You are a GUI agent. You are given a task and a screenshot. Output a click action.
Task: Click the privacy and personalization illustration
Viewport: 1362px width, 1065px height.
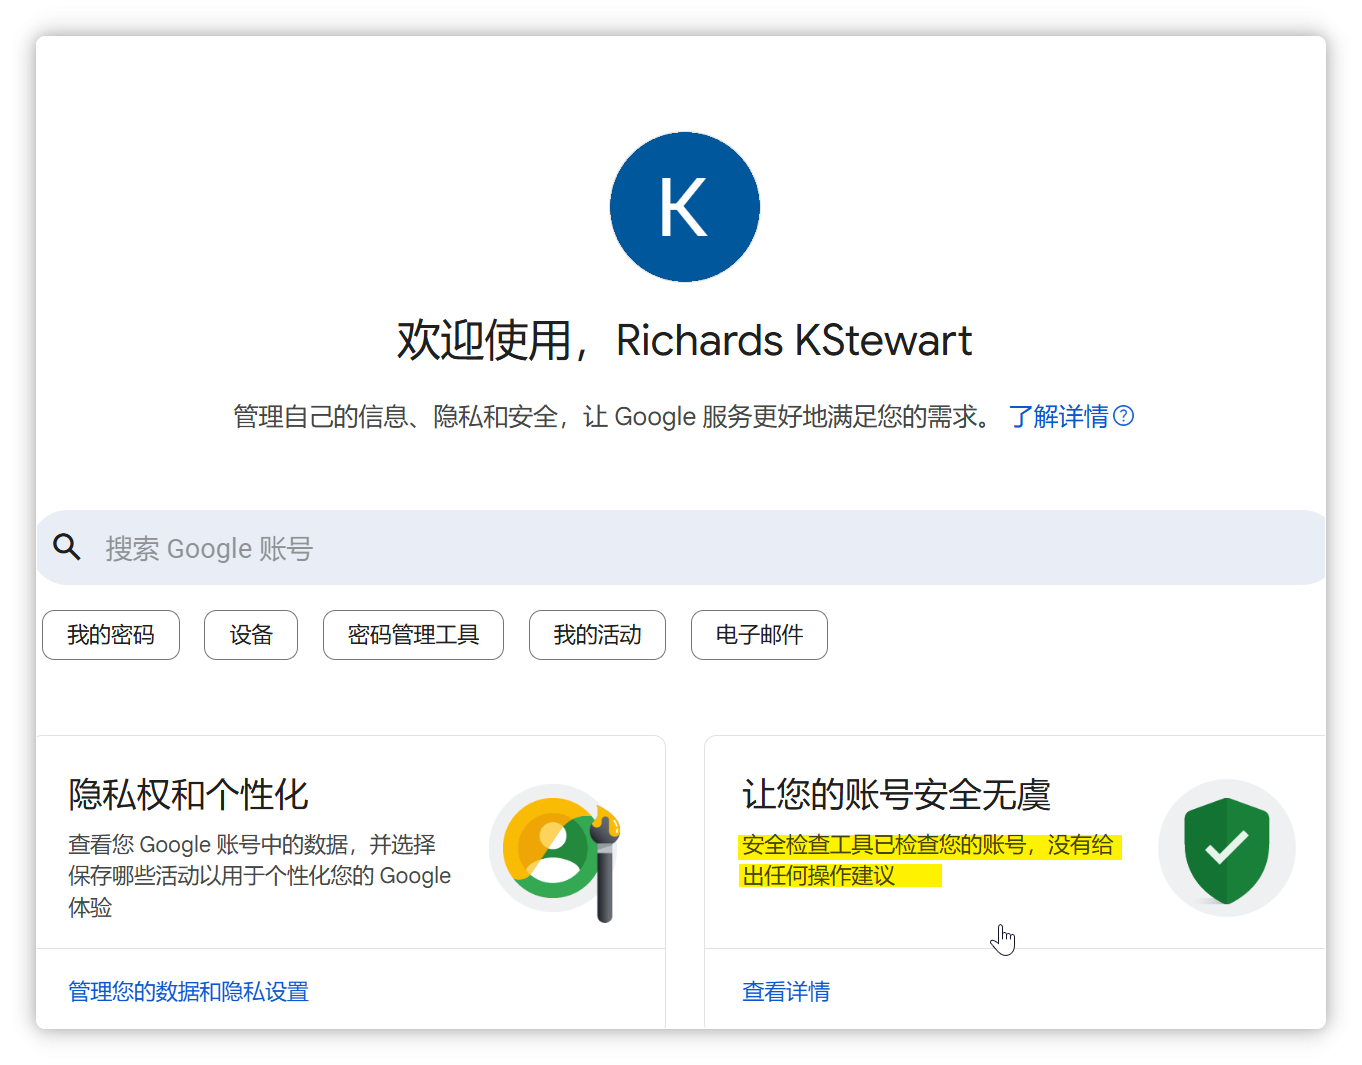tap(555, 851)
